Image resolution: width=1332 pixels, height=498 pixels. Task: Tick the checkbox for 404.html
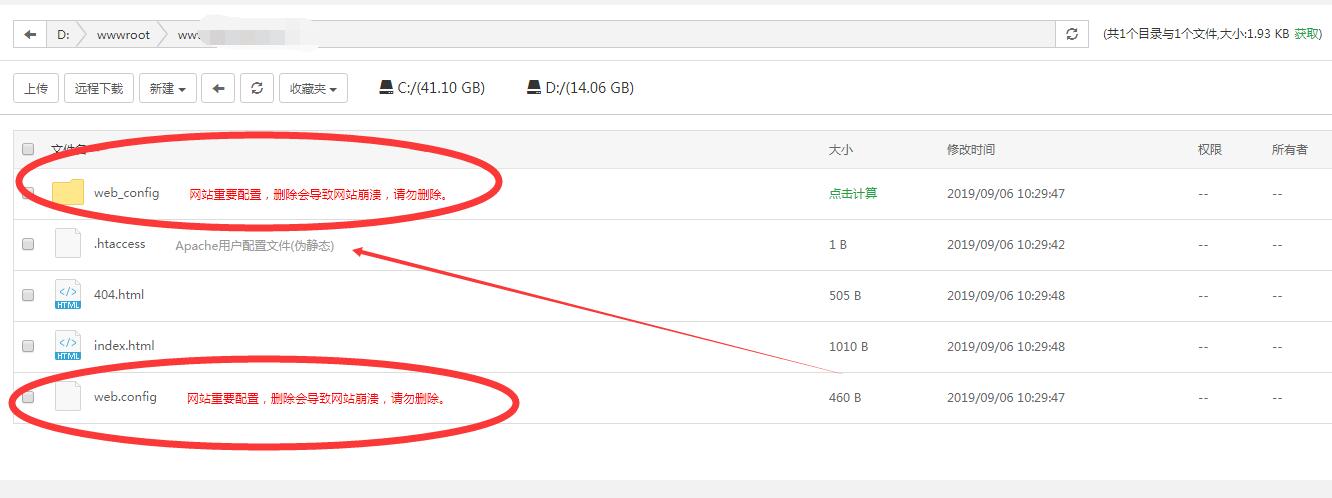[x=28, y=295]
